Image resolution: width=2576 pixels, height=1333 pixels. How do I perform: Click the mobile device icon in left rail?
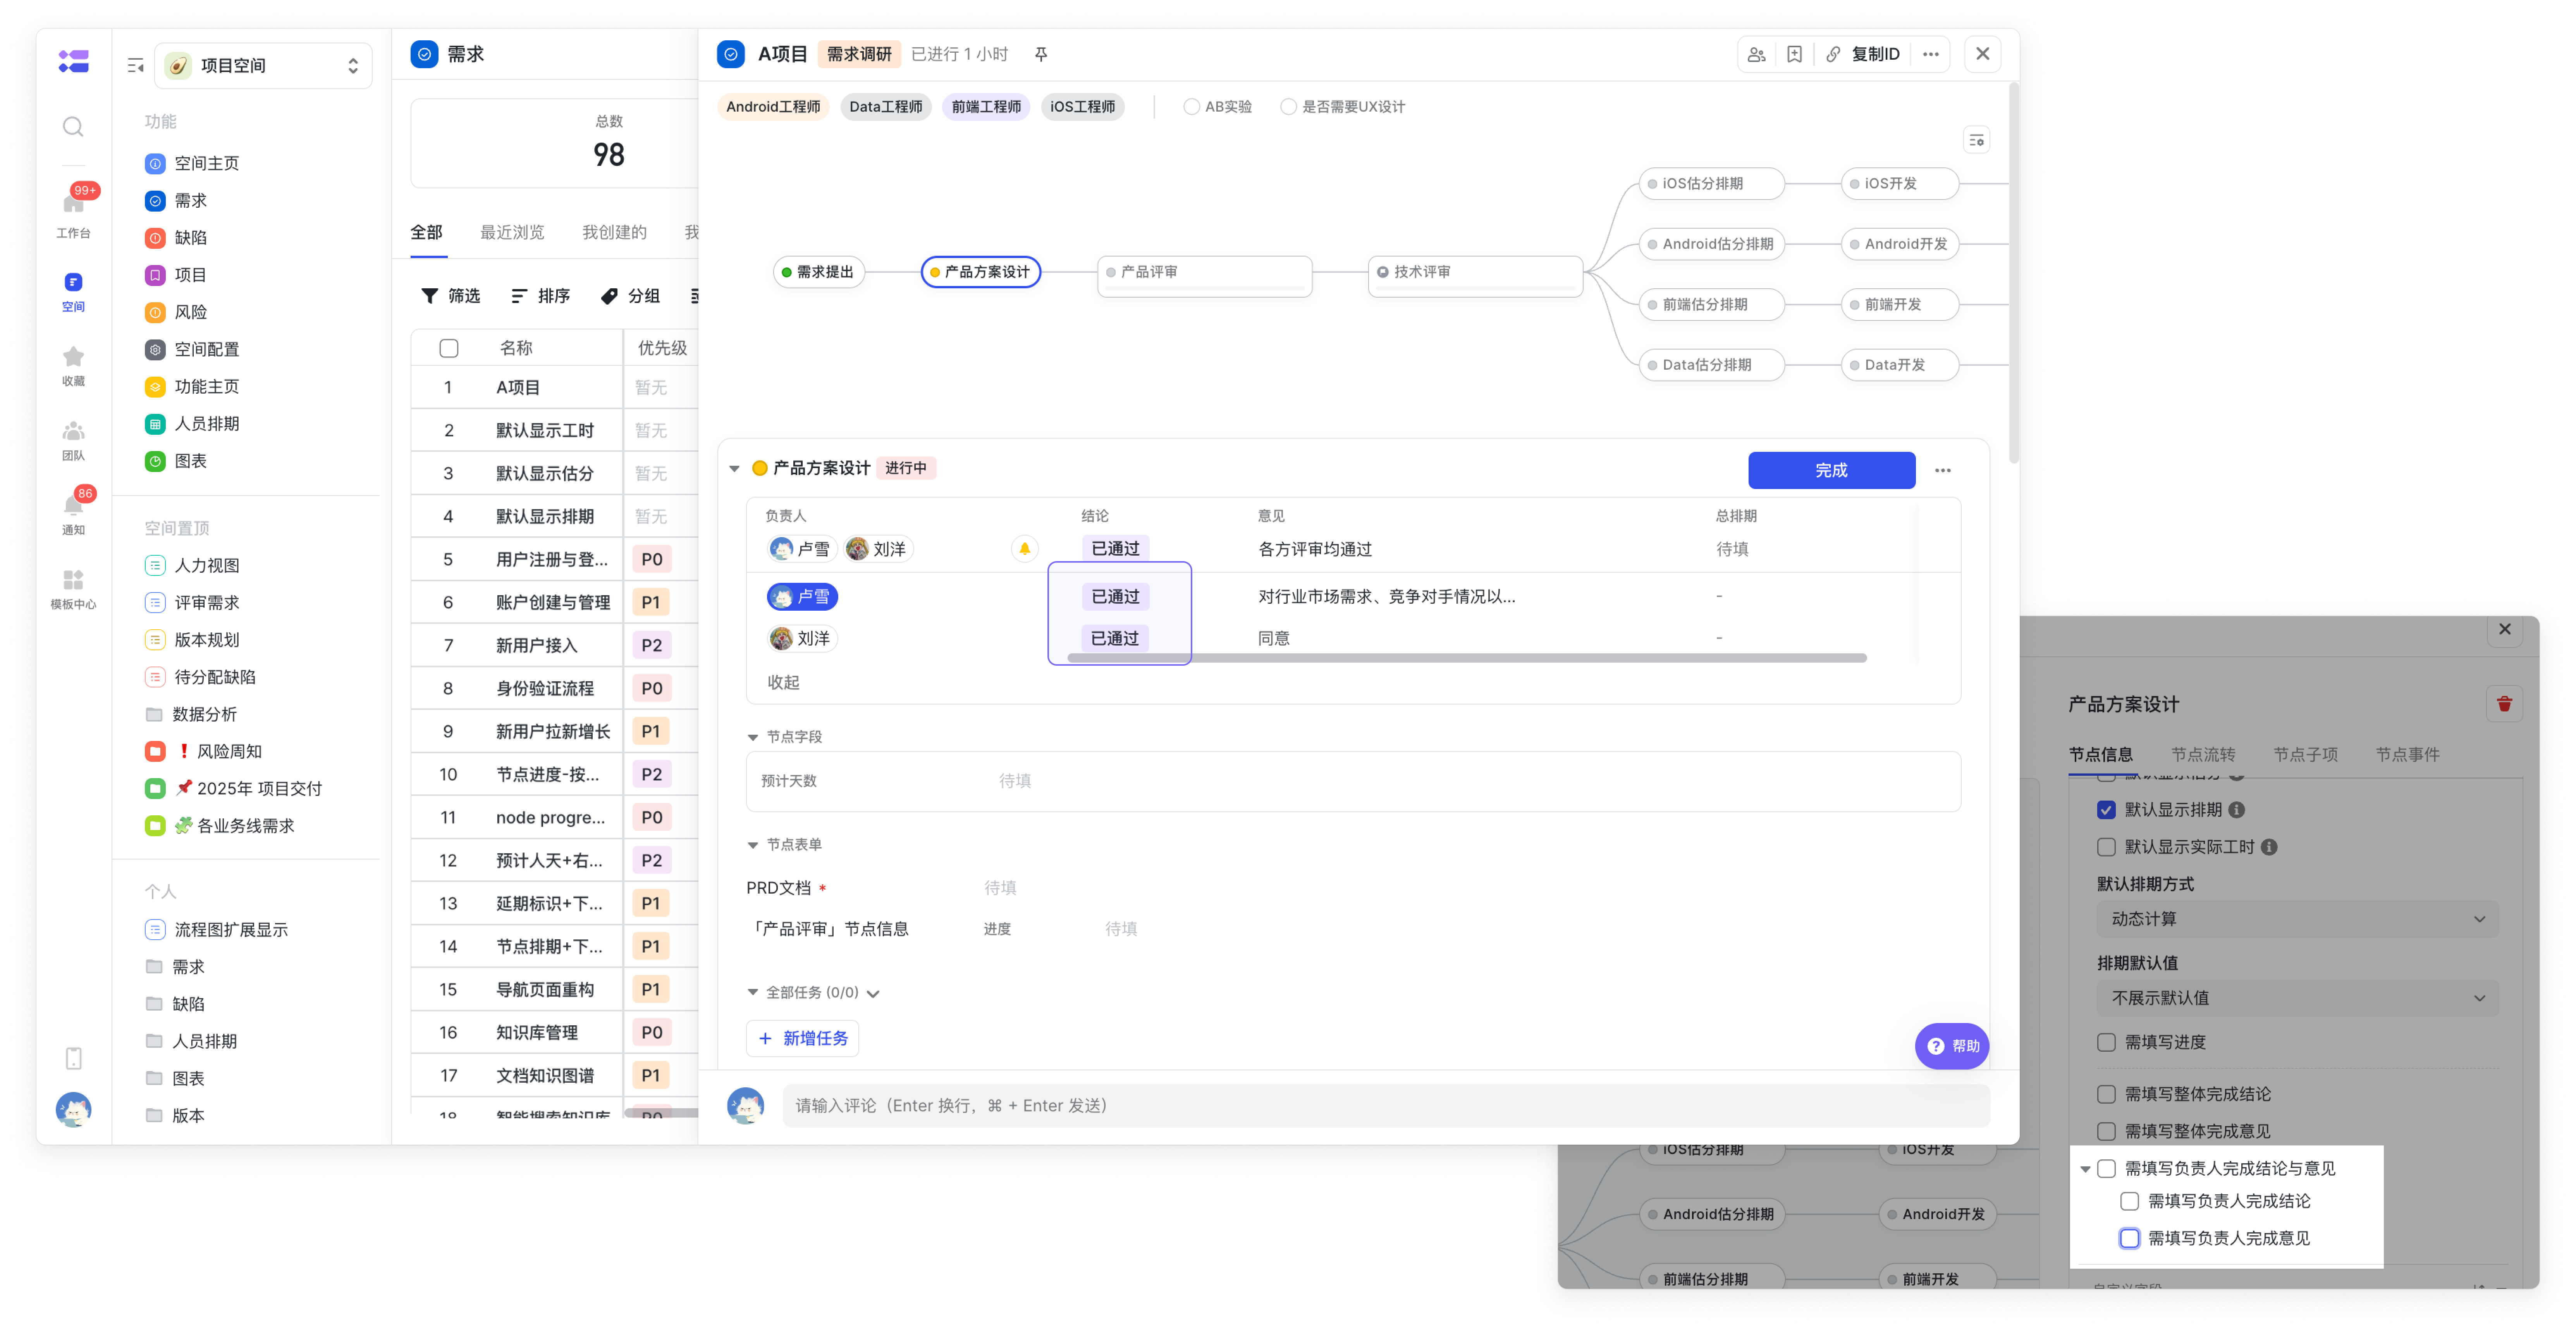pyautogui.click(x=74, y=1057)
